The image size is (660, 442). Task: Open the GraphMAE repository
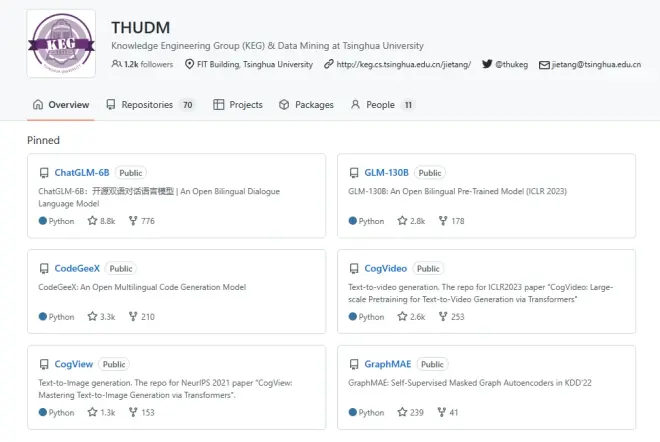coord(388,364)
